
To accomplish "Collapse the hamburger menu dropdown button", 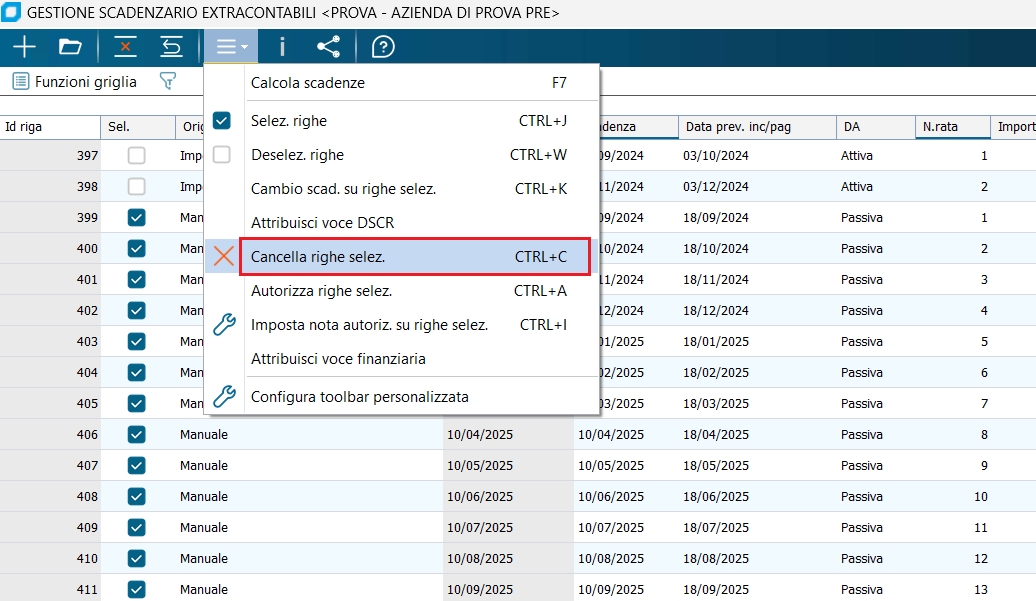I will [x=231, y=47].
